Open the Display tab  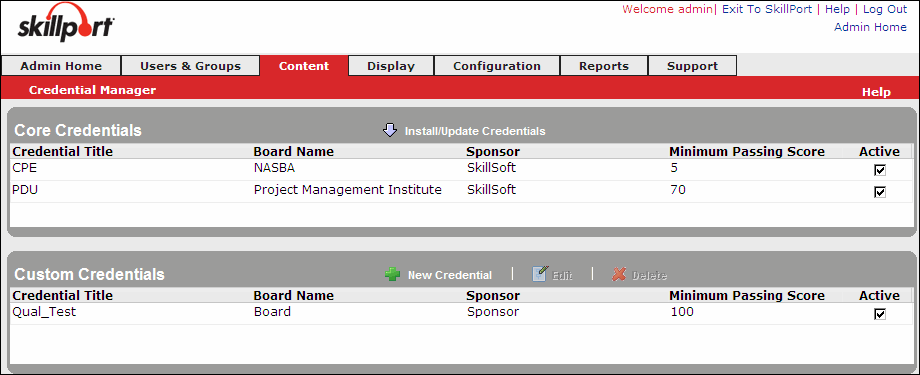(x=391, y=66)
